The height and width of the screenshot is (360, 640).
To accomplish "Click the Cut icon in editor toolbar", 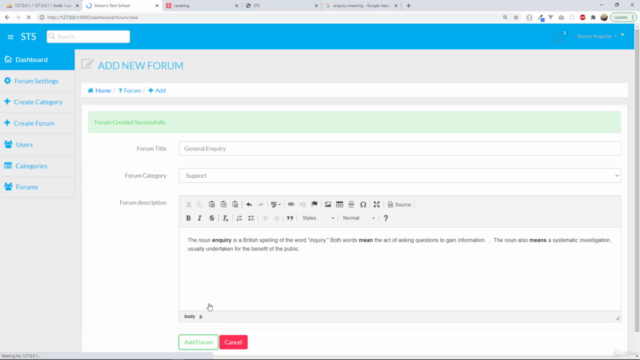I will (x=189, y=204).
